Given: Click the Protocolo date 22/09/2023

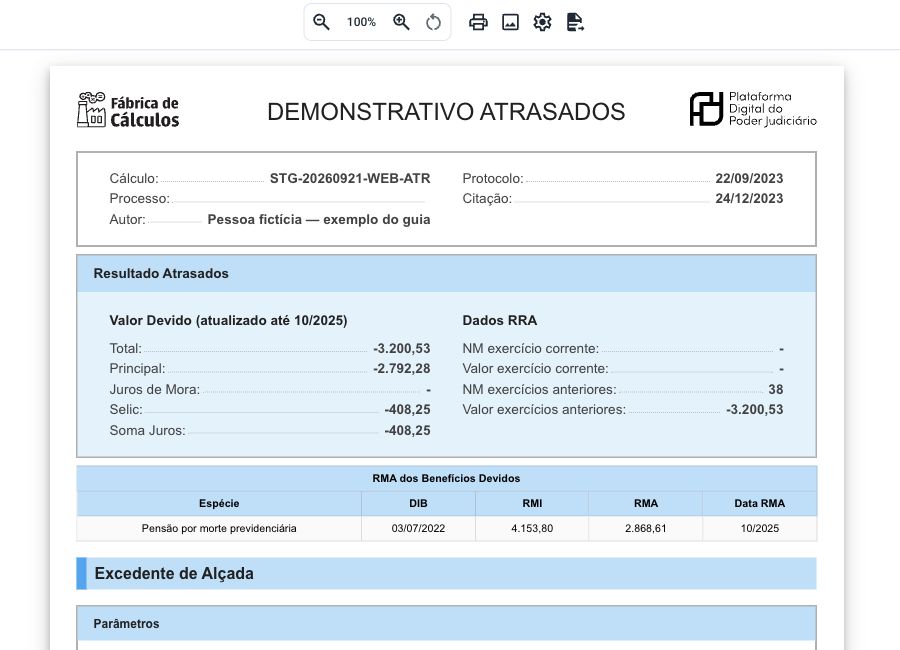Looking at the screenshot, I should point(749,179).
